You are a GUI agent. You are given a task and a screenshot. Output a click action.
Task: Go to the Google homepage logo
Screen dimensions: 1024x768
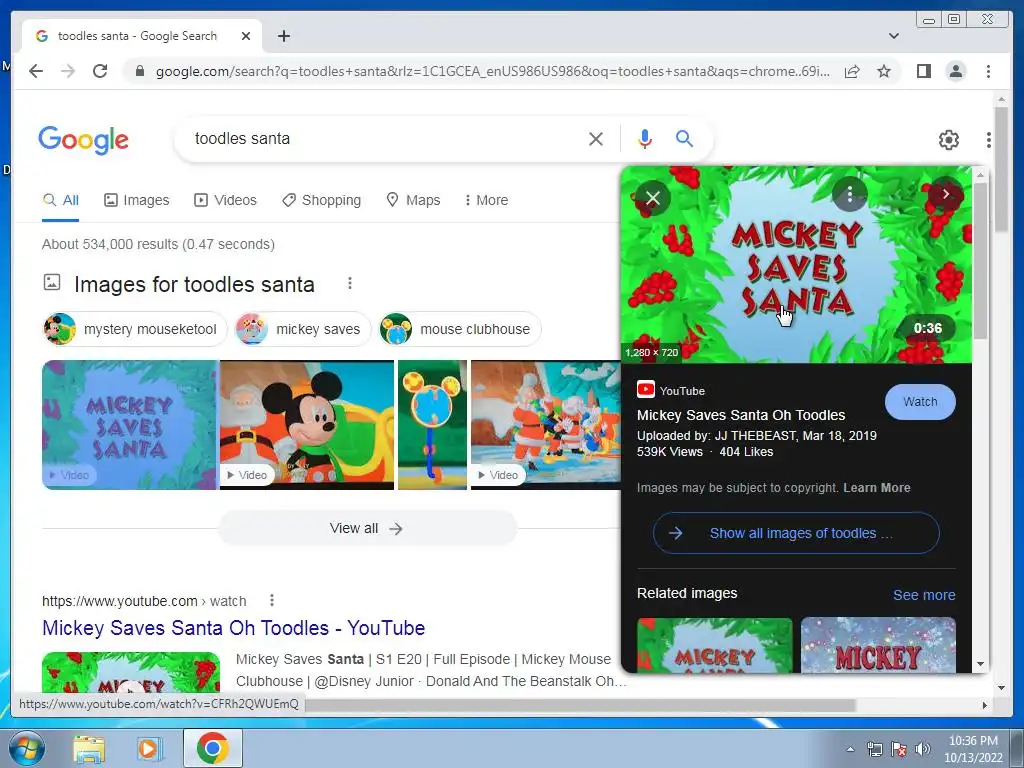84,140
